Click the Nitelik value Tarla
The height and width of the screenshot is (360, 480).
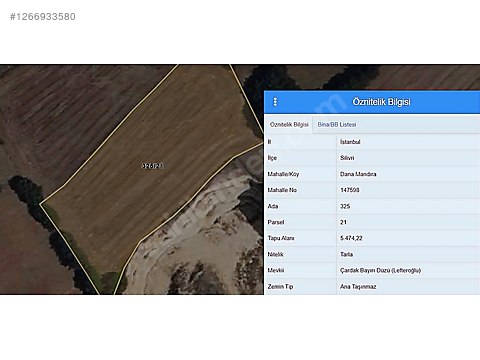pos(346,254)
